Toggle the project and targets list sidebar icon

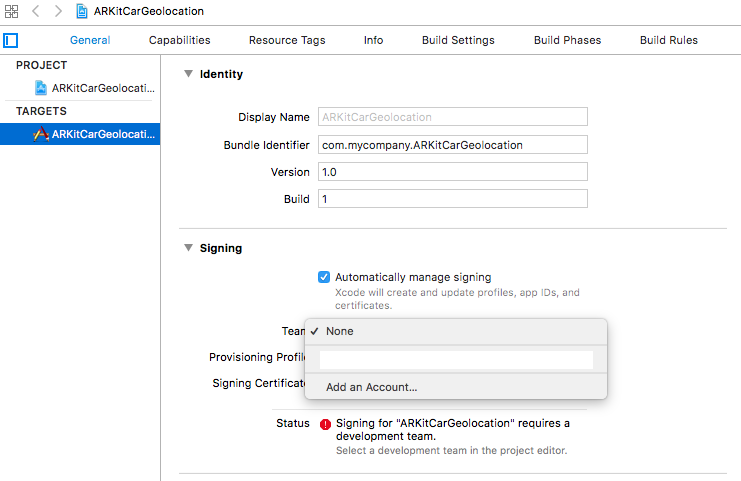pos(12,41)
